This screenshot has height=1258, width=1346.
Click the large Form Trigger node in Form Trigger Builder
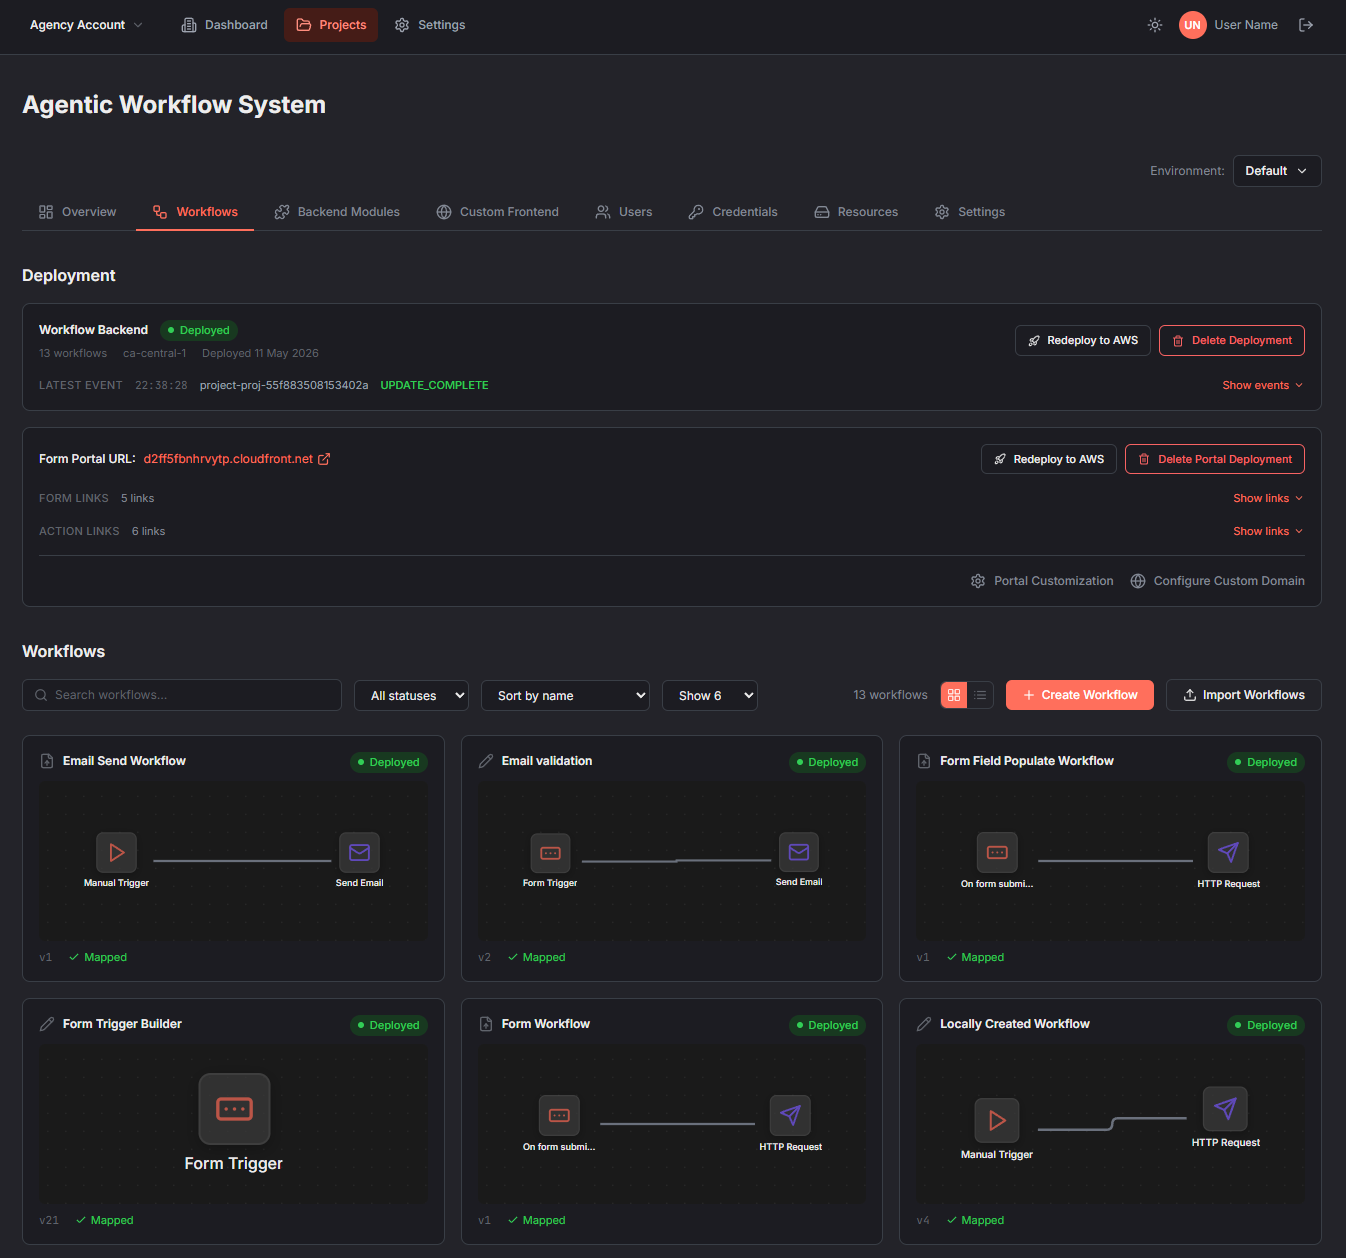[x=234, y=1109]
